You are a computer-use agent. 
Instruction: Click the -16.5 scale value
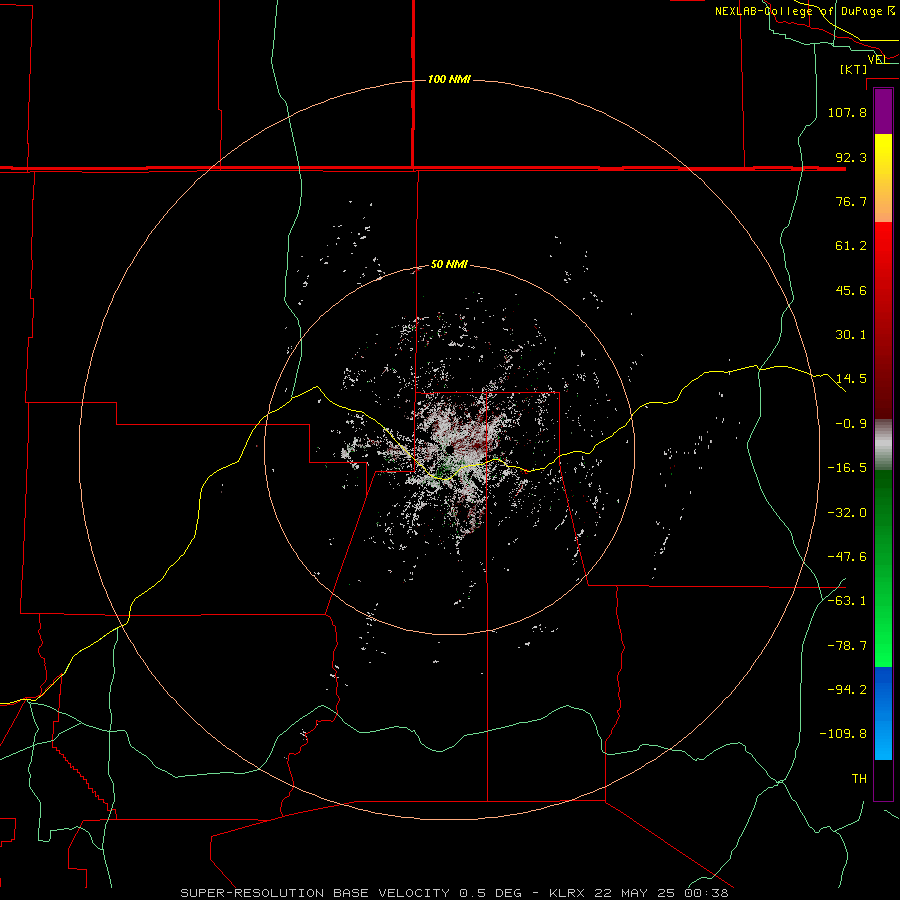(847, 468)
